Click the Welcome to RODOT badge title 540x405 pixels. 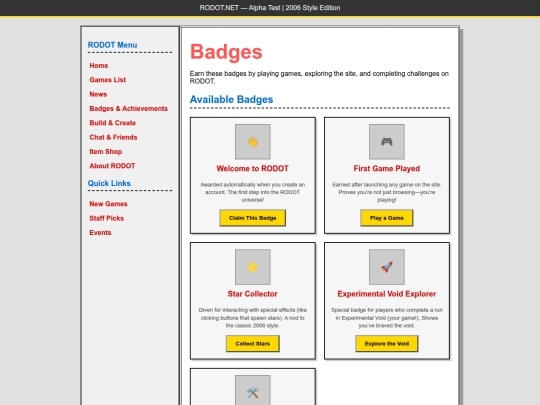tap(252, 169)
